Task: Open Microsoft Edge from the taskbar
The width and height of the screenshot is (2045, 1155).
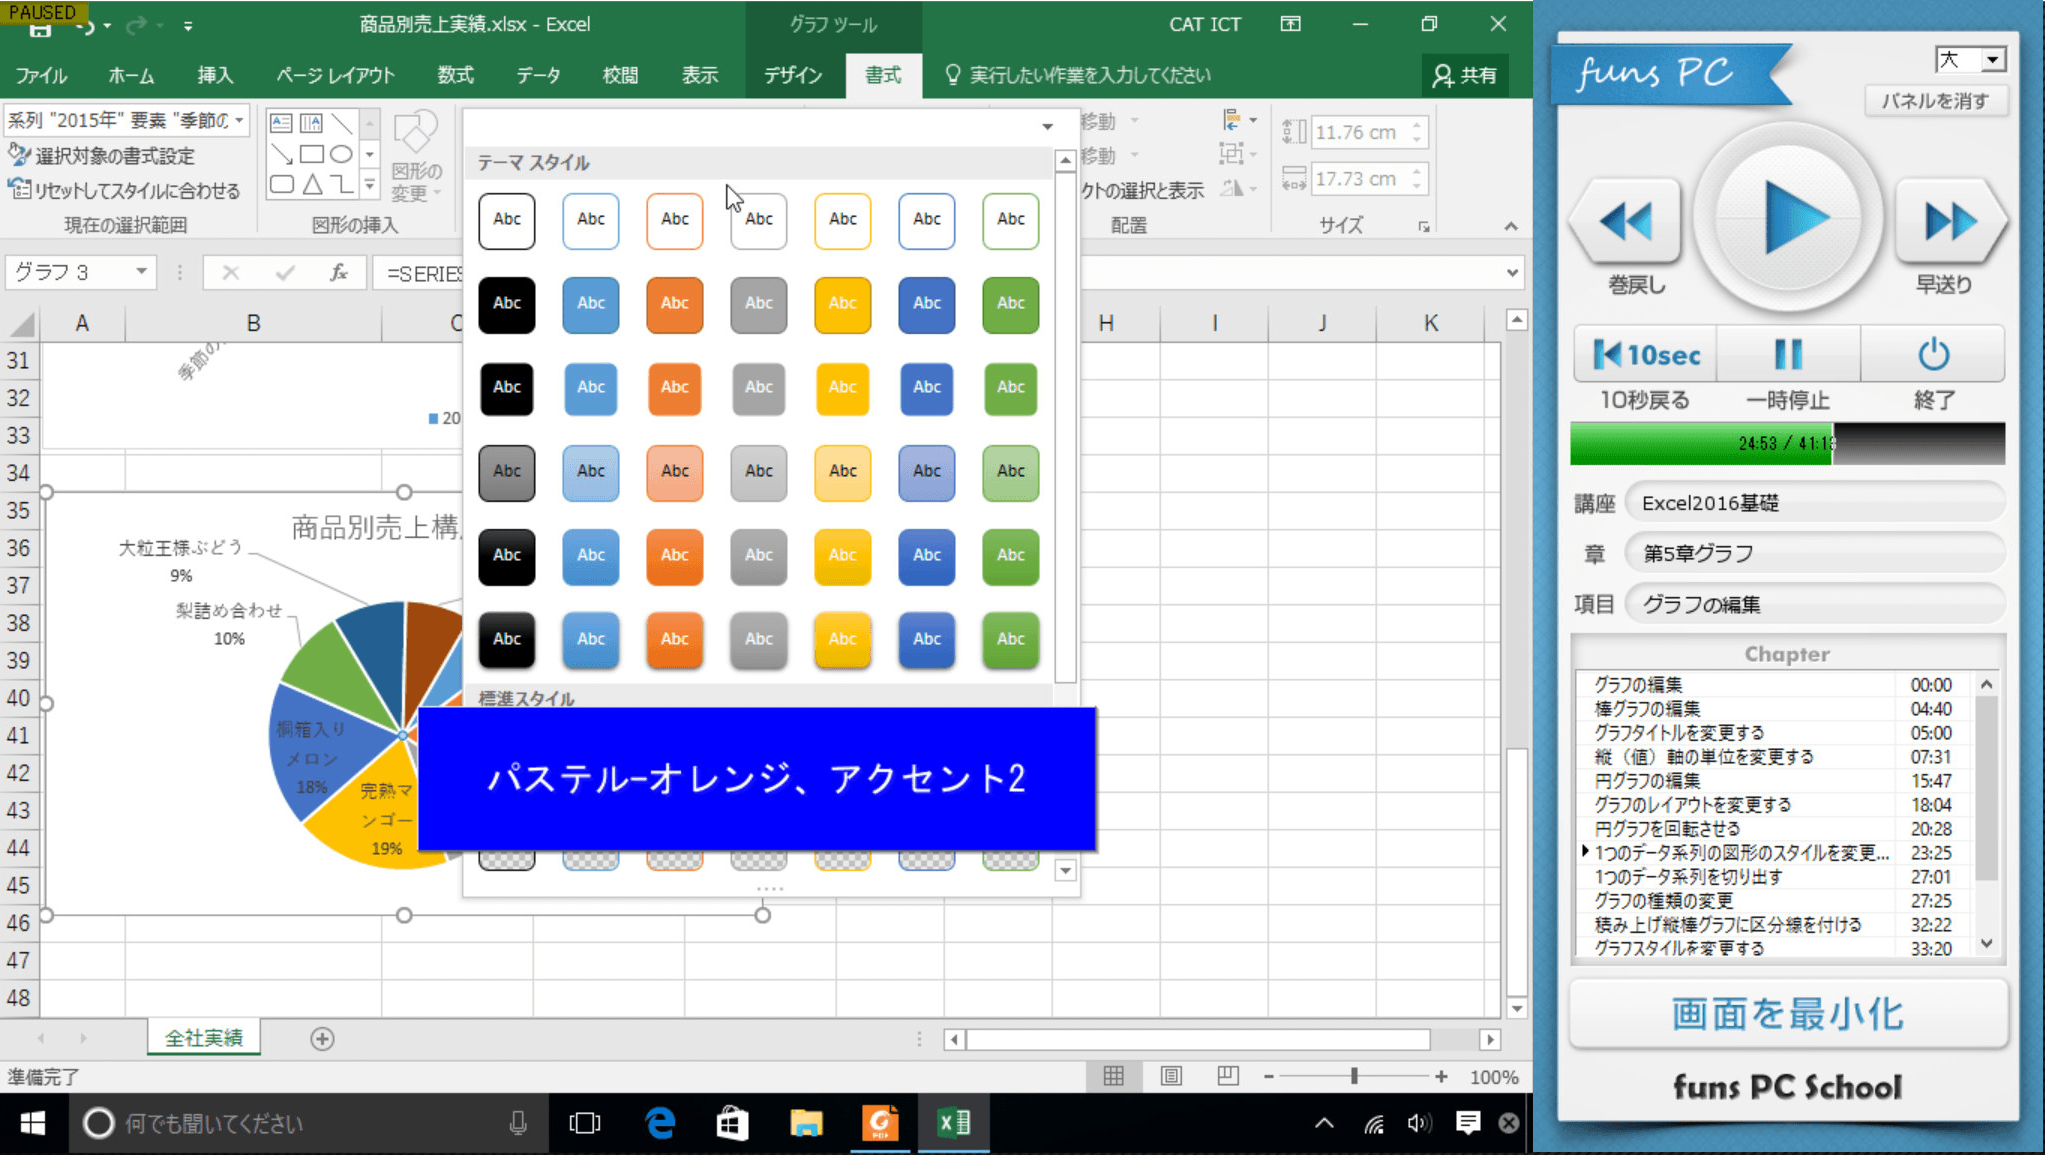Action: pos(659,1123)
